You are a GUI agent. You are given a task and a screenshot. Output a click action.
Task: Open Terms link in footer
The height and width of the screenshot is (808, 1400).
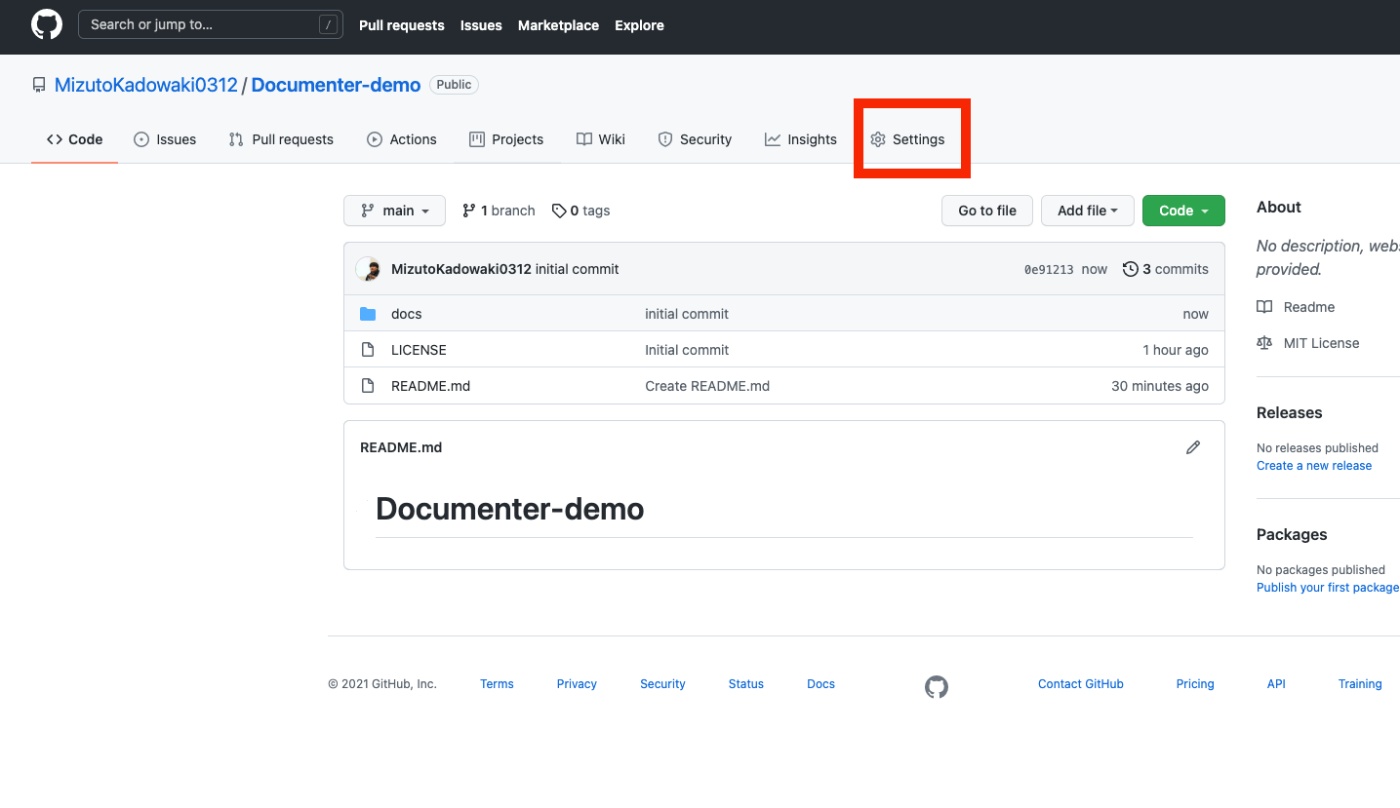pos(497,684)
